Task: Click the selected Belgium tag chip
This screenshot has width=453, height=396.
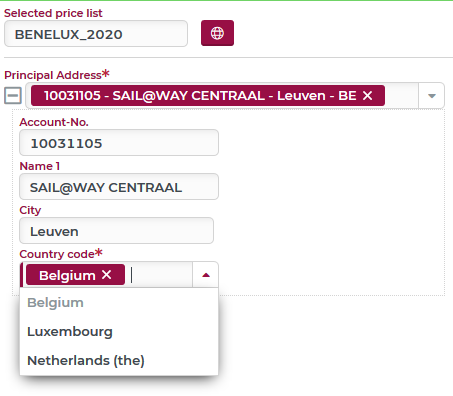Action: 67,275
